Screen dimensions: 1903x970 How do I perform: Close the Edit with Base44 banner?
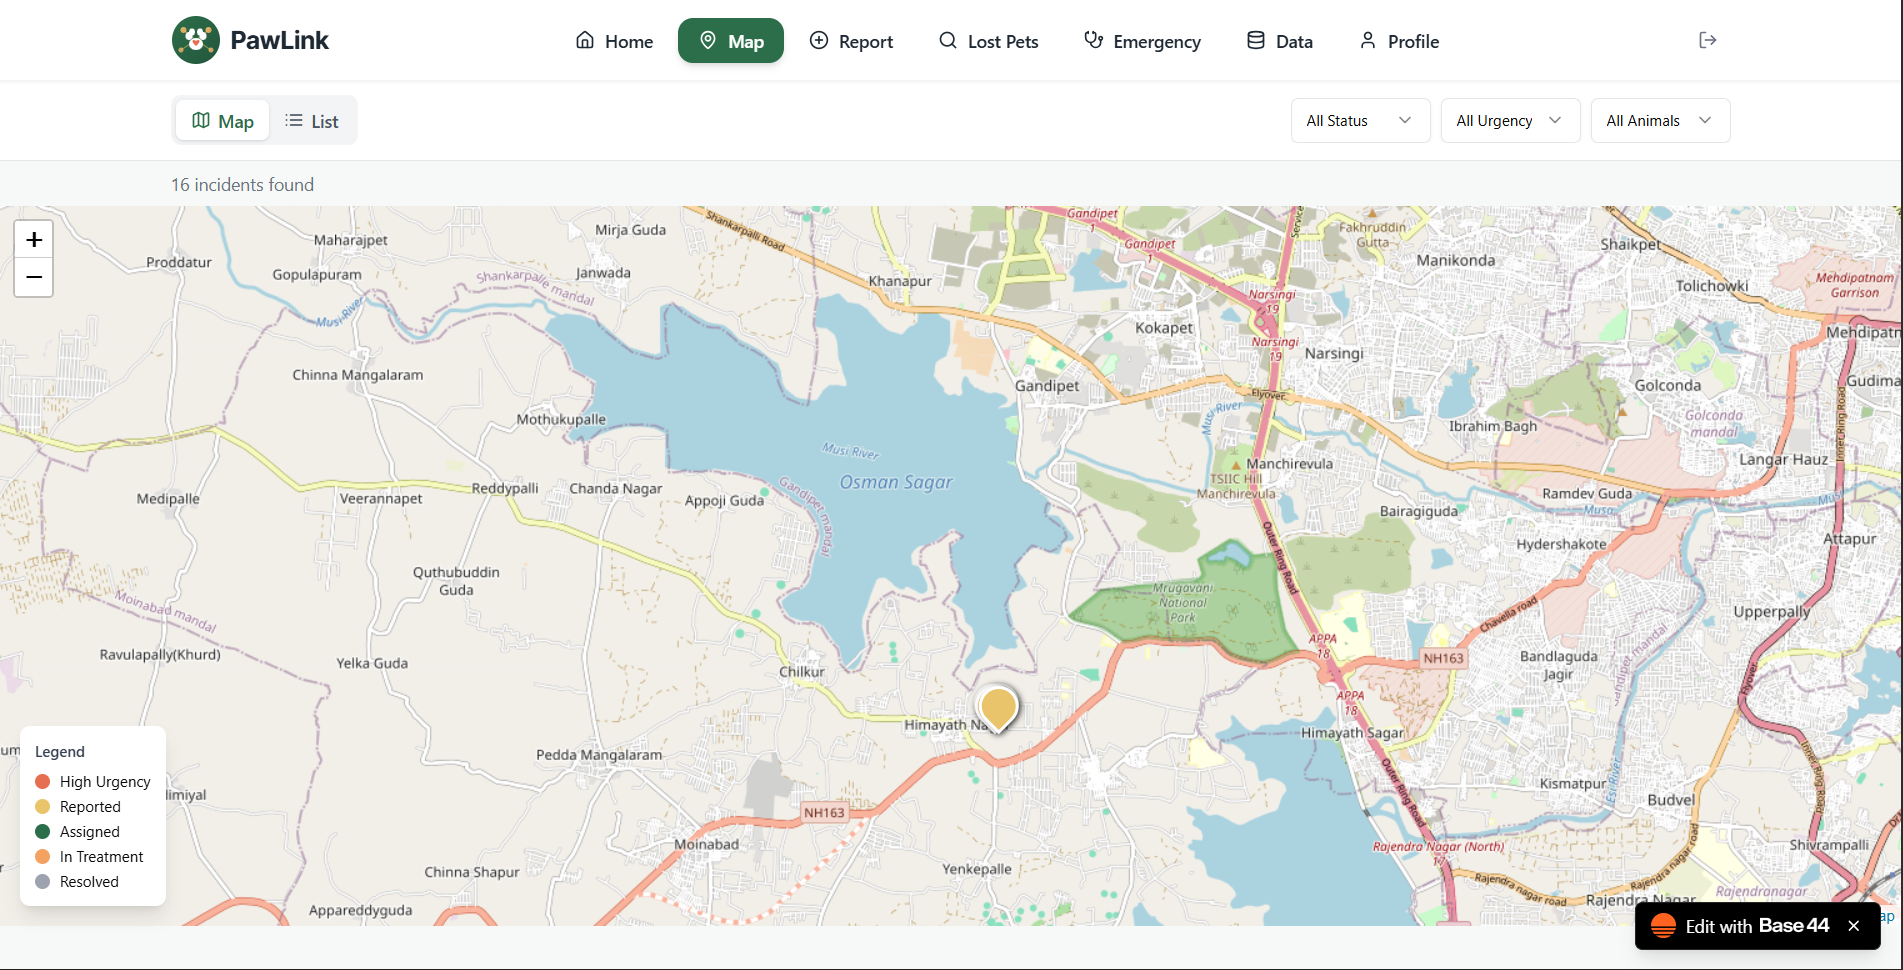point(1854,926)
